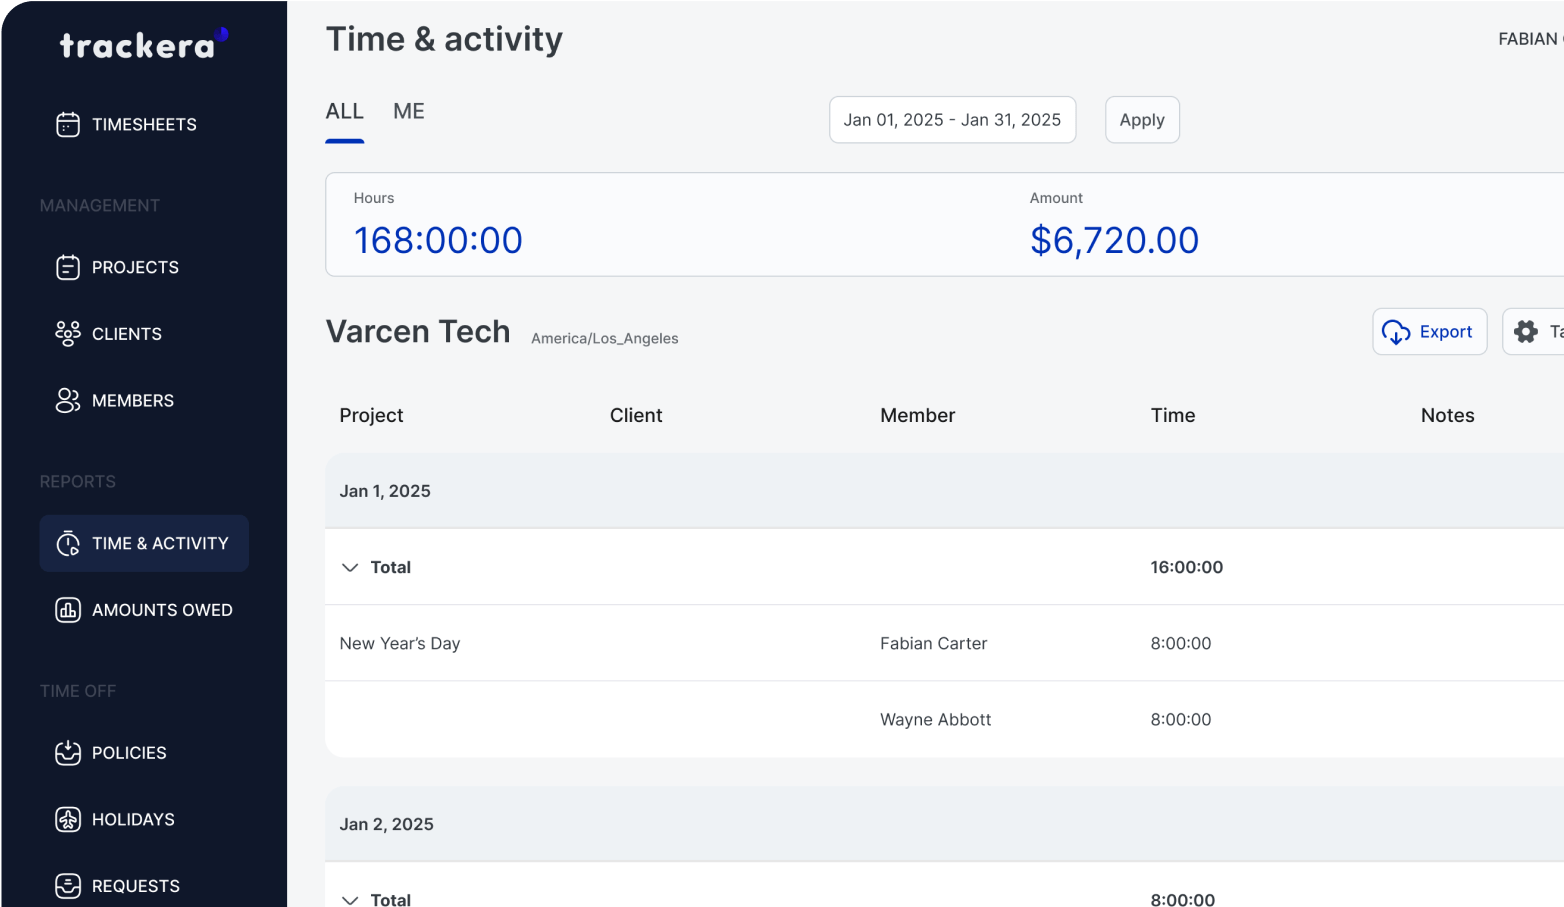Select the 168:00:00 hours total

coord(438,240)
